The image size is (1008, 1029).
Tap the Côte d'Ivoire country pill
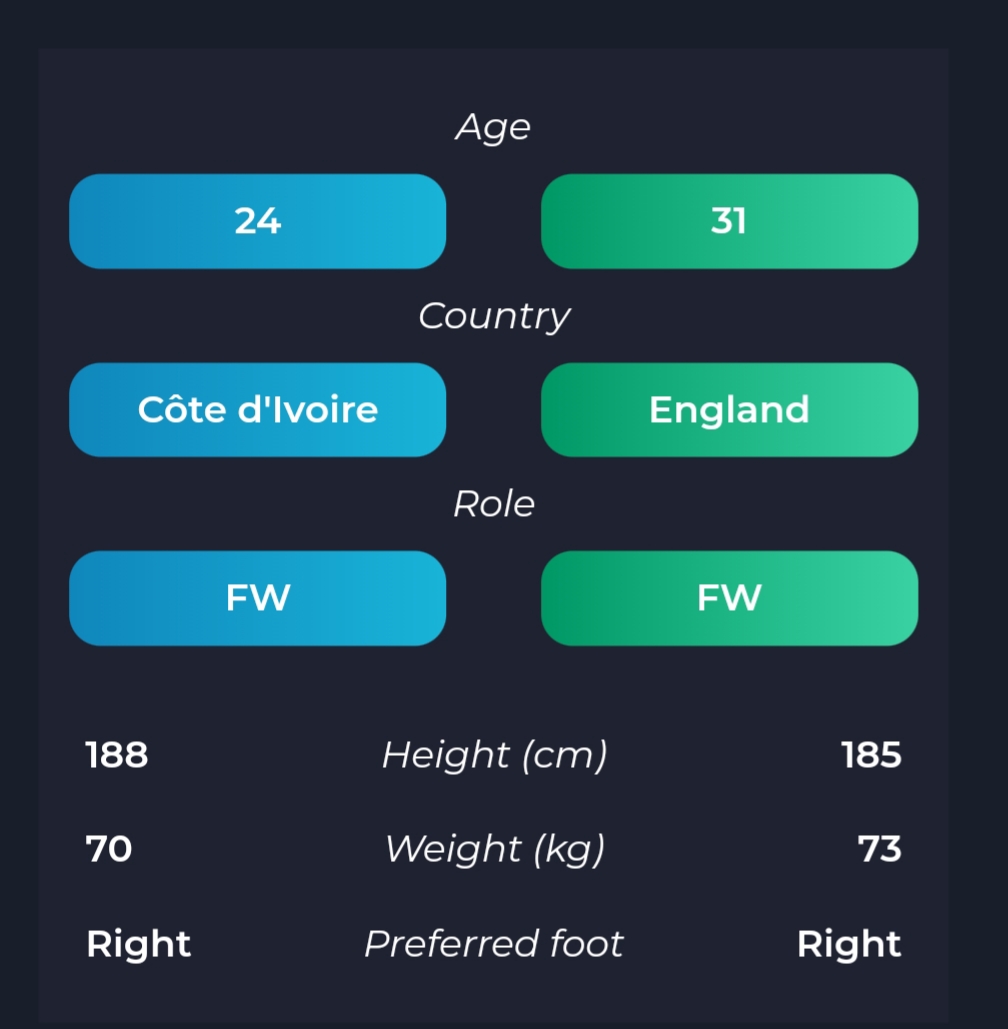coord(257,410)
